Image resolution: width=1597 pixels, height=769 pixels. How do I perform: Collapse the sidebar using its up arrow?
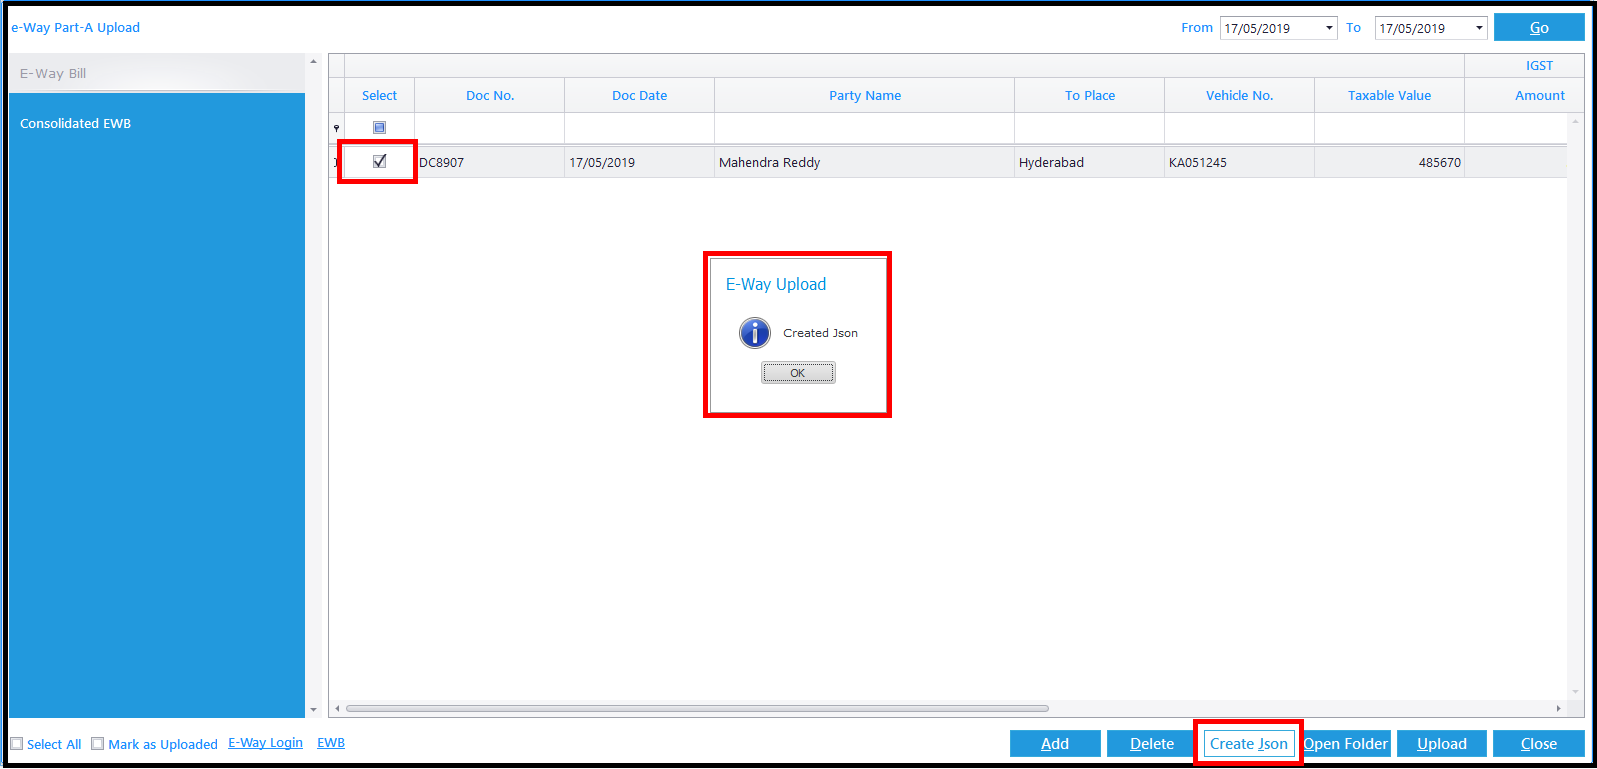(x=313, y=62)
